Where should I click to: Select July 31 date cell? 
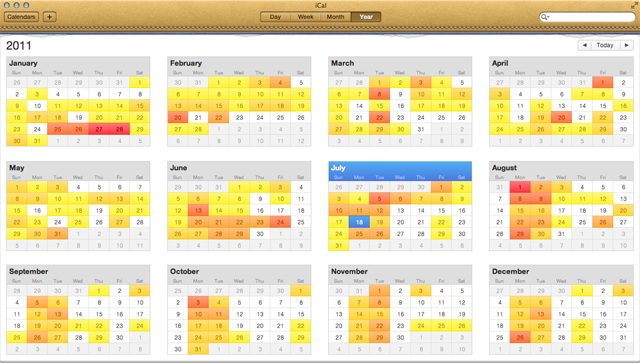(x=339, y=245)
